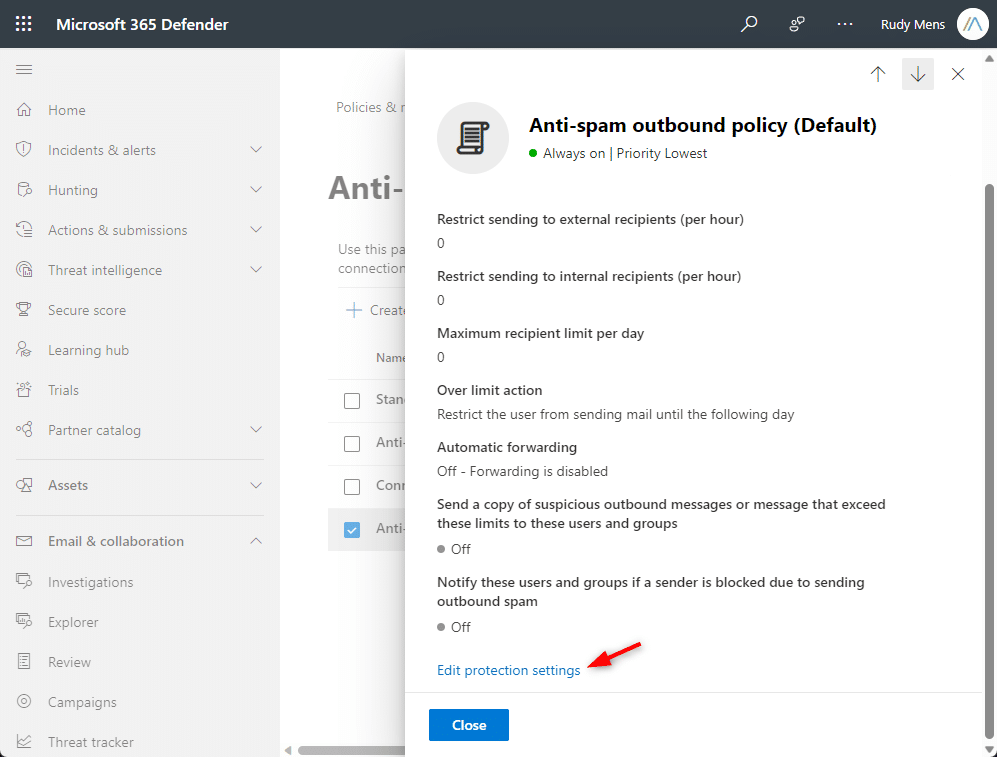Open Explorer in navigation
Viewport: 997px width, 757px height.
pos(73,622)
